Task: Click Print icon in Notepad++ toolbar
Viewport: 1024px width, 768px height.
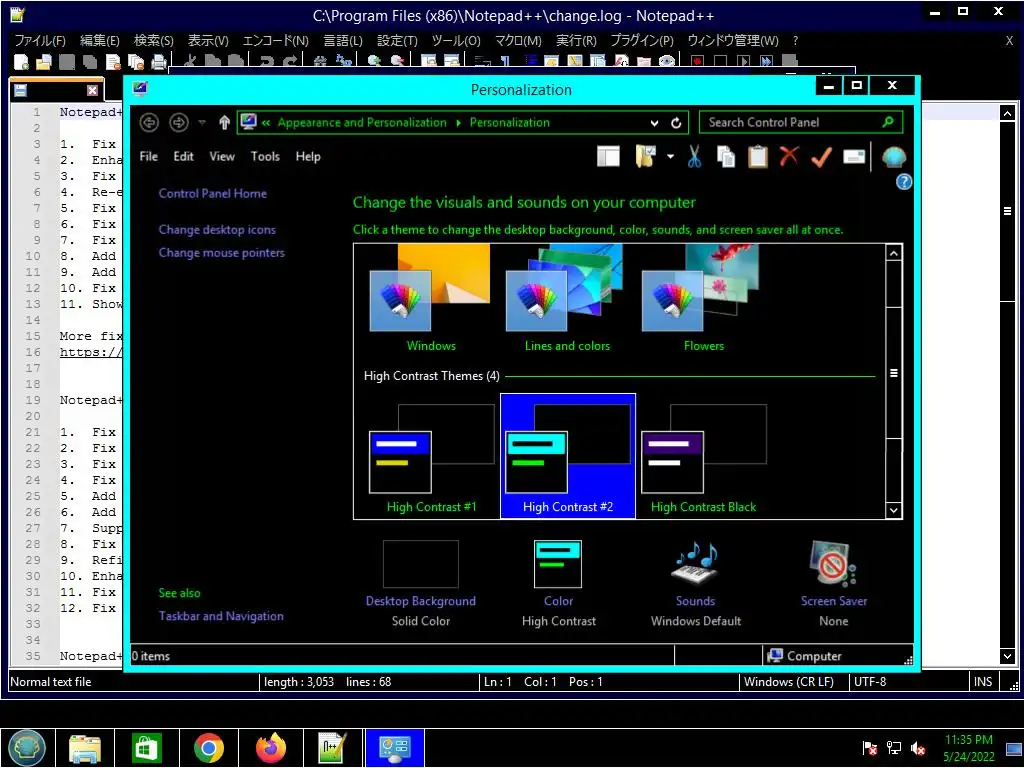Action: (159, 62)
